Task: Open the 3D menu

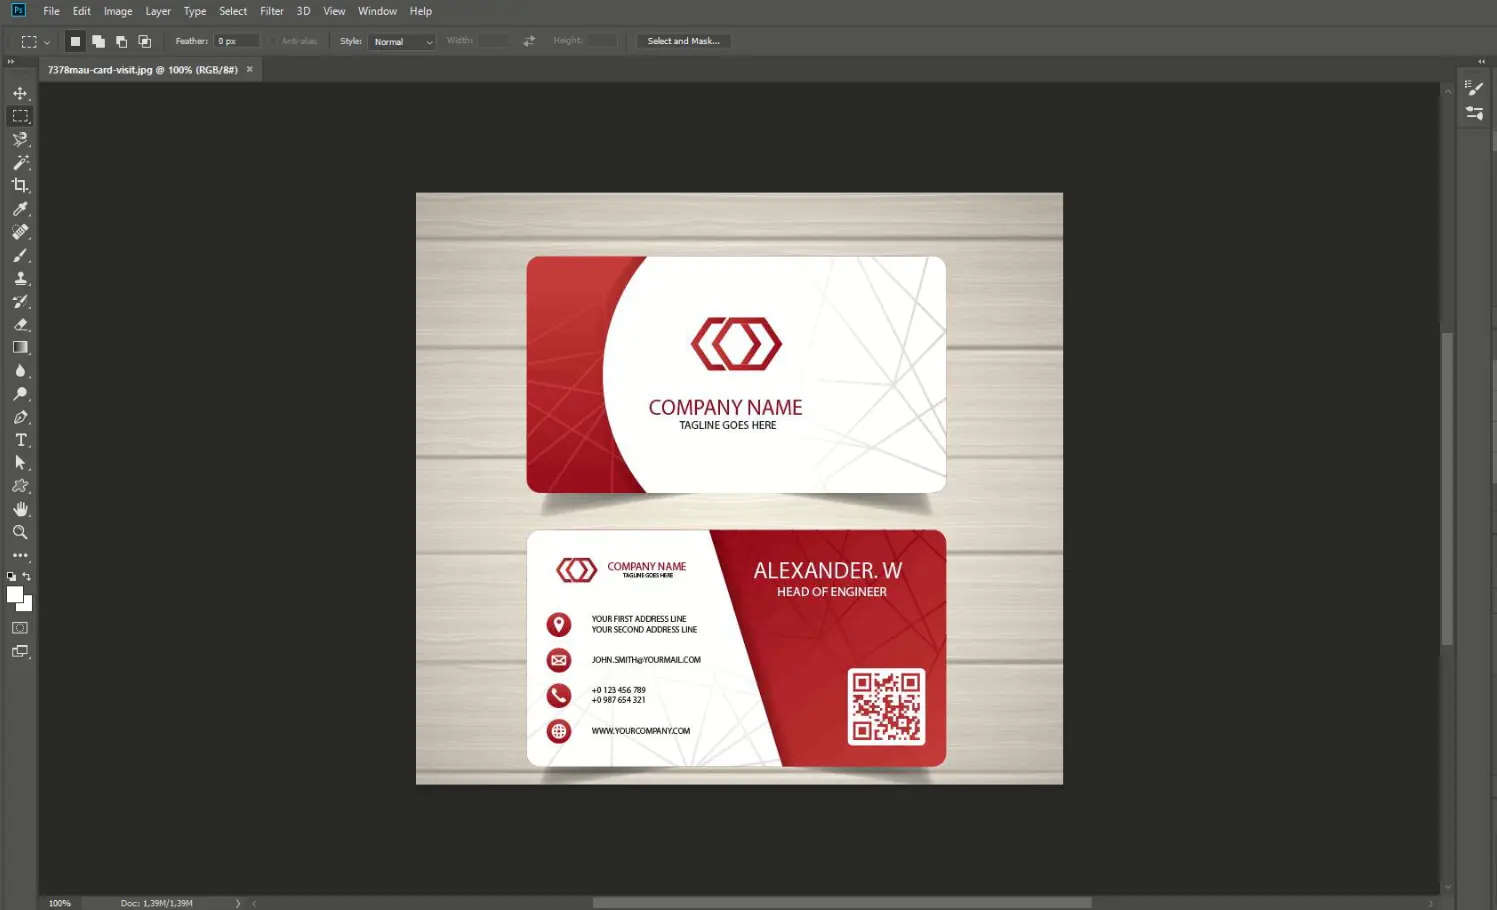Action: 303,11
